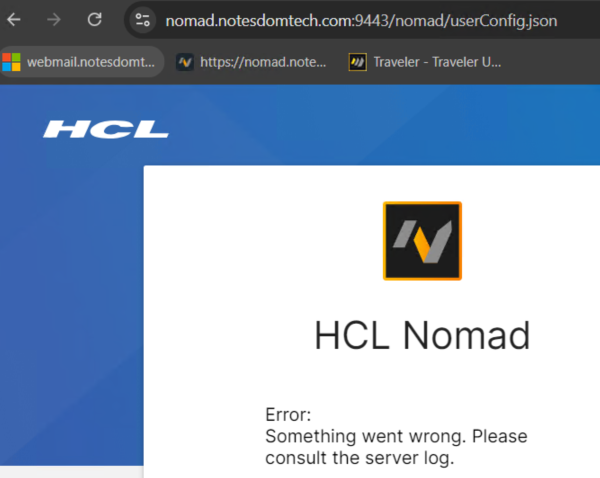Click the Microsoft logo favicon of webmail bookmark
Screen dimensions: 600x478
coord(11,62)
